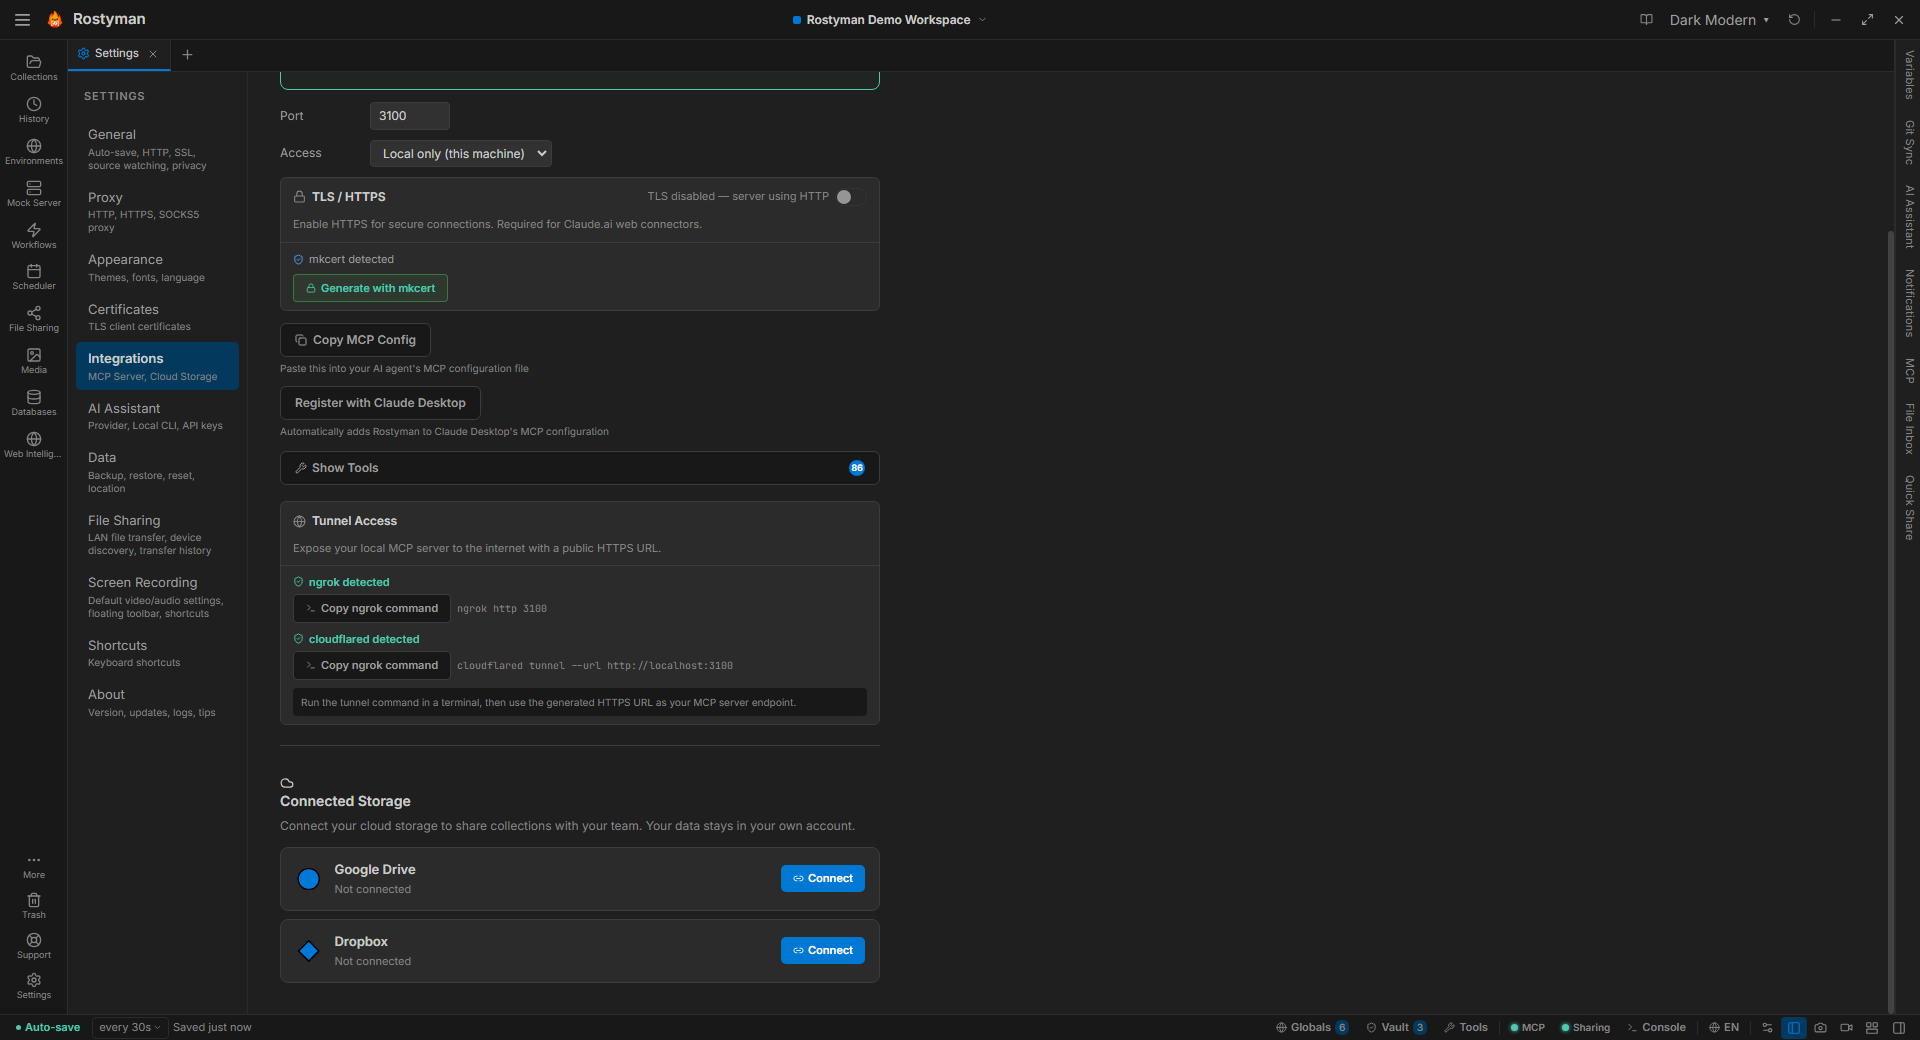This screenshot has width=1920, height=1040.
Task: Close the Settings tab
Action: (x=153, y=54)
